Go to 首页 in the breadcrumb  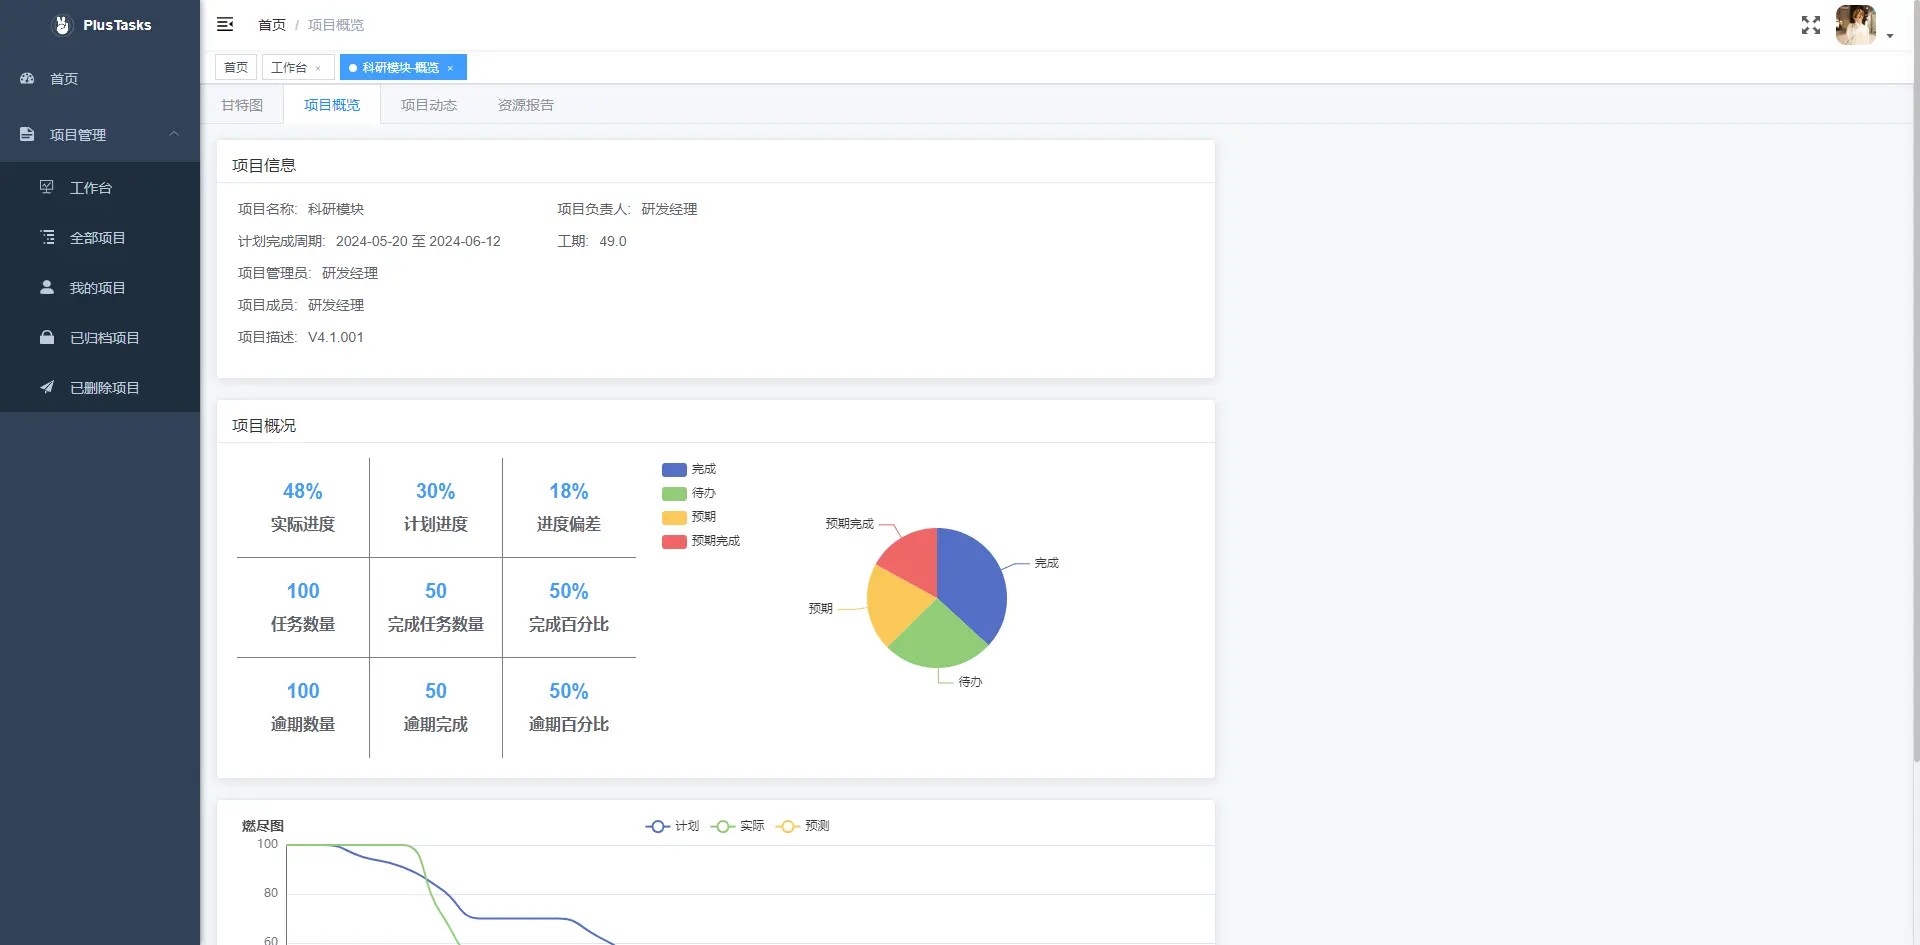click(271, 25)
